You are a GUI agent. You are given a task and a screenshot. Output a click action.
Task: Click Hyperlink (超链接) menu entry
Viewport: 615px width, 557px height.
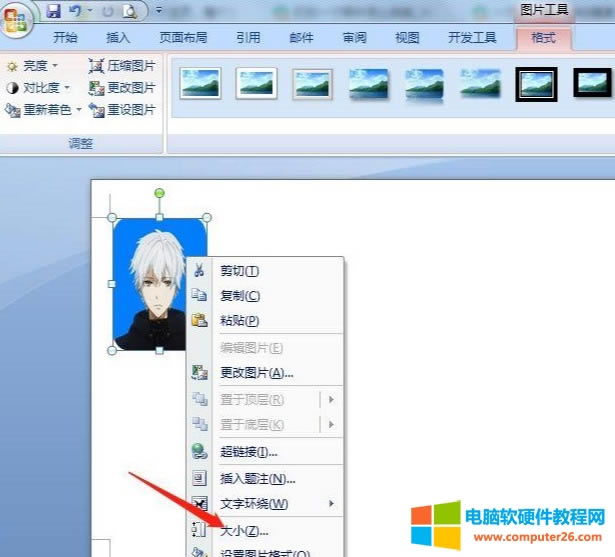point(248,453)
